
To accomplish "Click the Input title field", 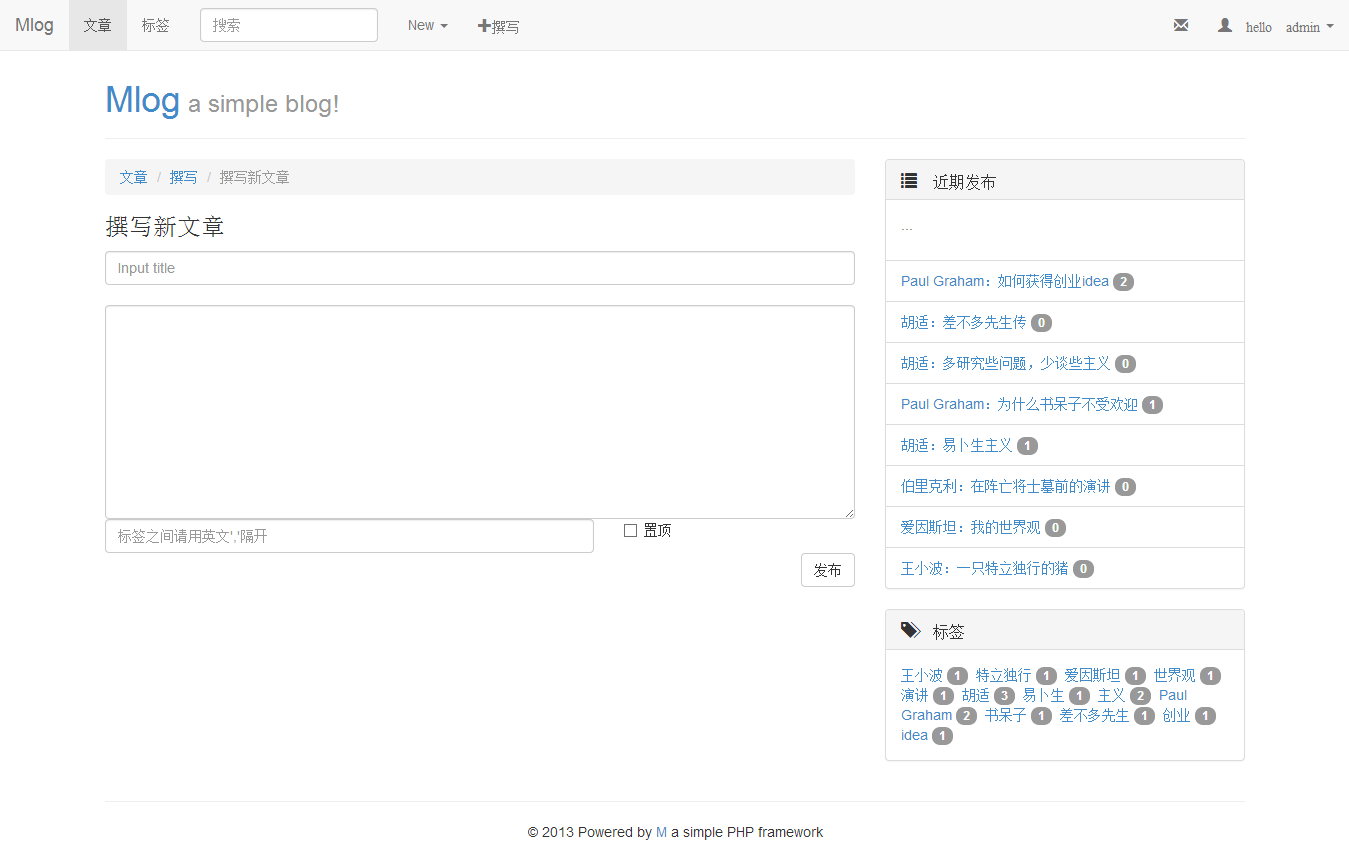I will (x=479, y=268).
